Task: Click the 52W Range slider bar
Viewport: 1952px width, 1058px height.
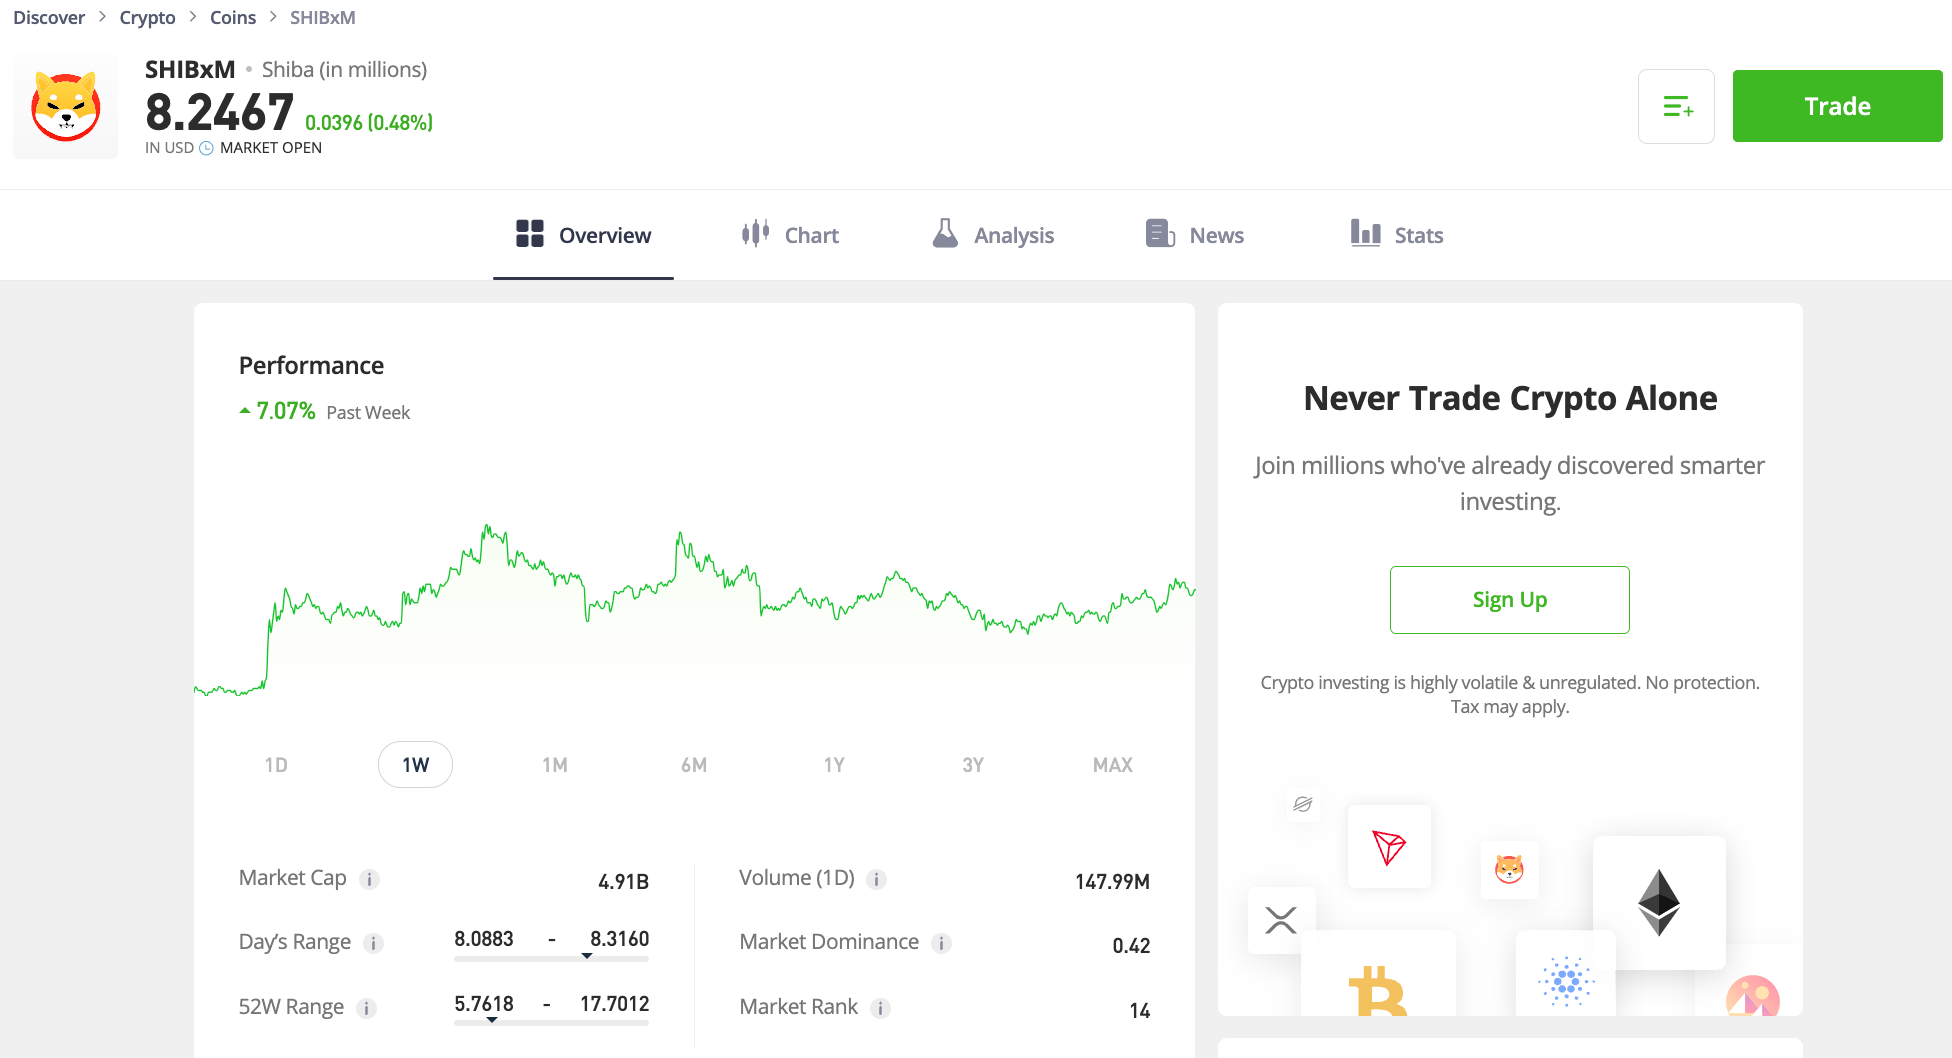Action: (x=551, y=1023)
